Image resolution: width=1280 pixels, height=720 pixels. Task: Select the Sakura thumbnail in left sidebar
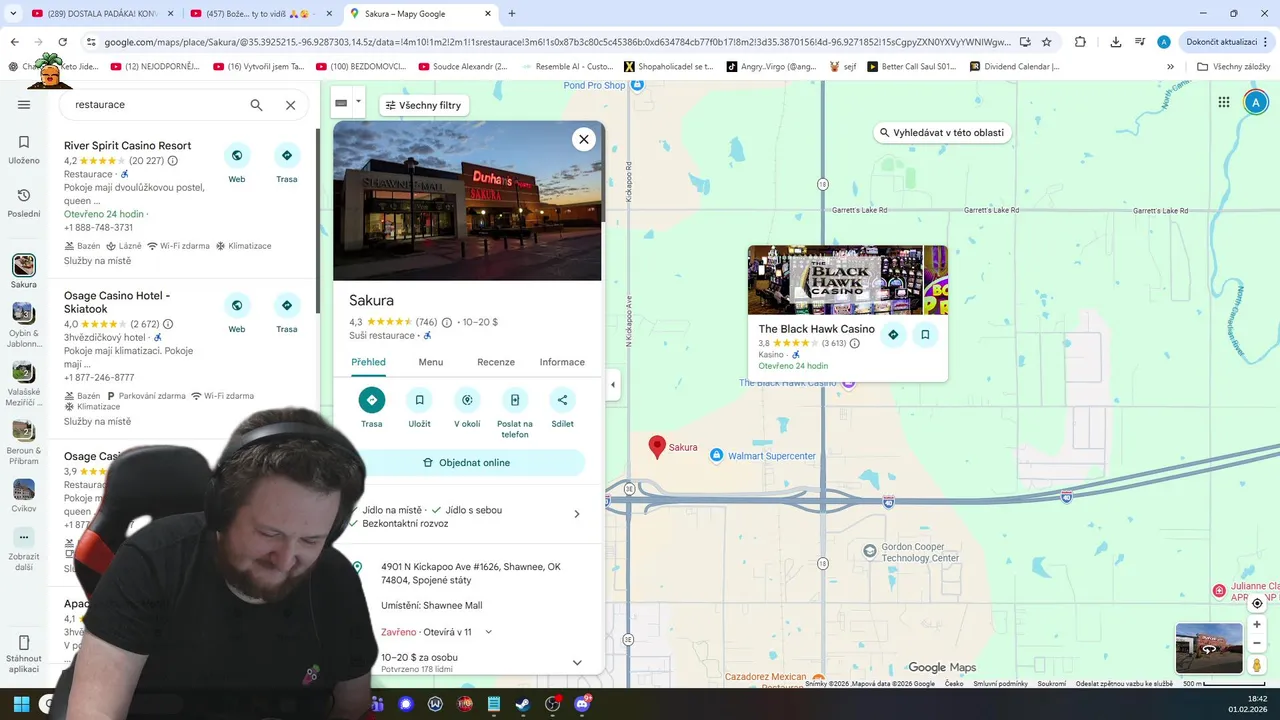click(x=24, y=265)
